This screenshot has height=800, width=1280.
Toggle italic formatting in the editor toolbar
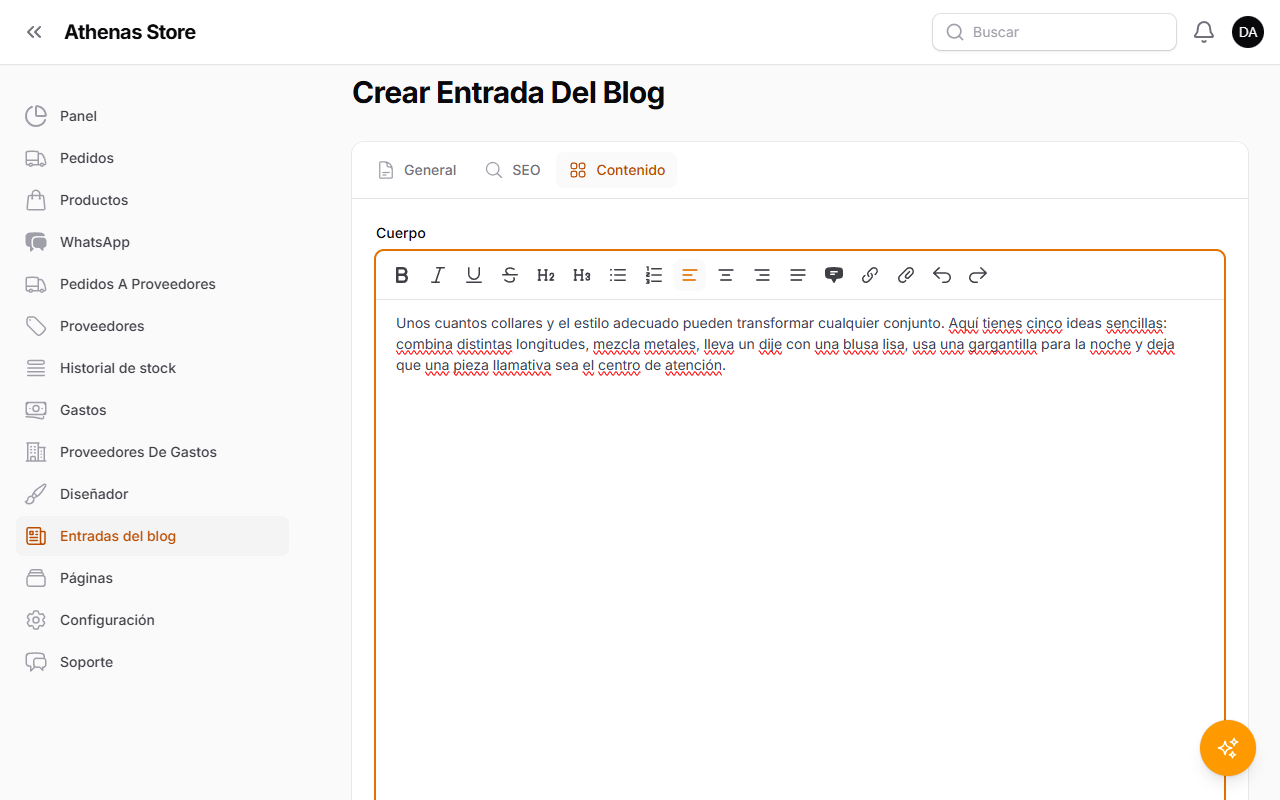pyautogui.click(x=438, y=275)
